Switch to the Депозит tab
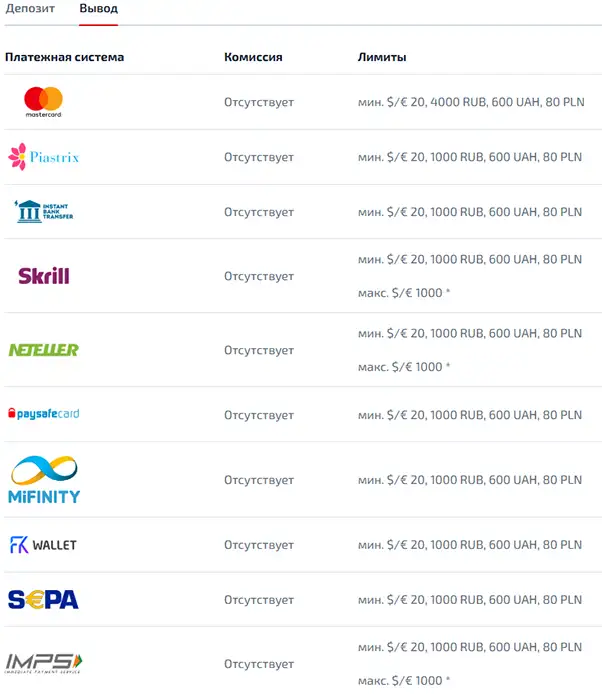The width and height of the screenshot is (602, 700). [30, 8]
